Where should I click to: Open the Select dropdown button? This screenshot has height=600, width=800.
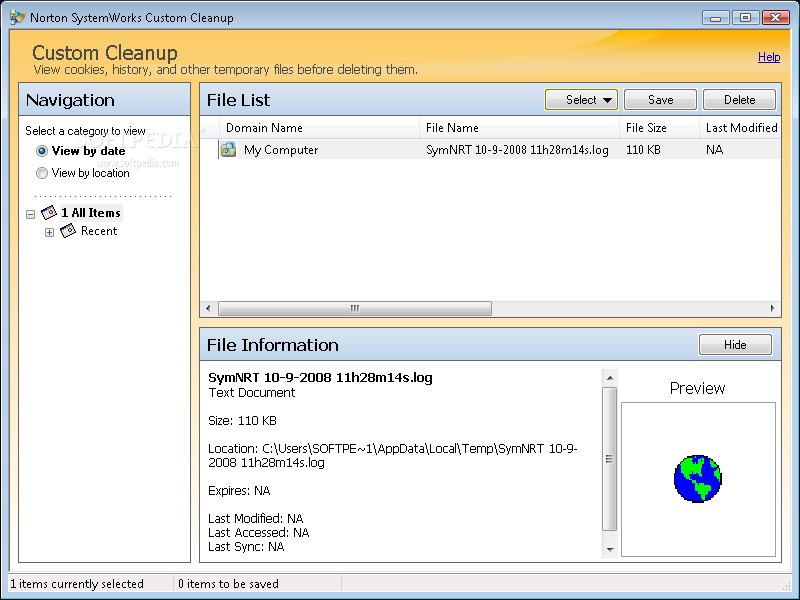tap(581, 99)
